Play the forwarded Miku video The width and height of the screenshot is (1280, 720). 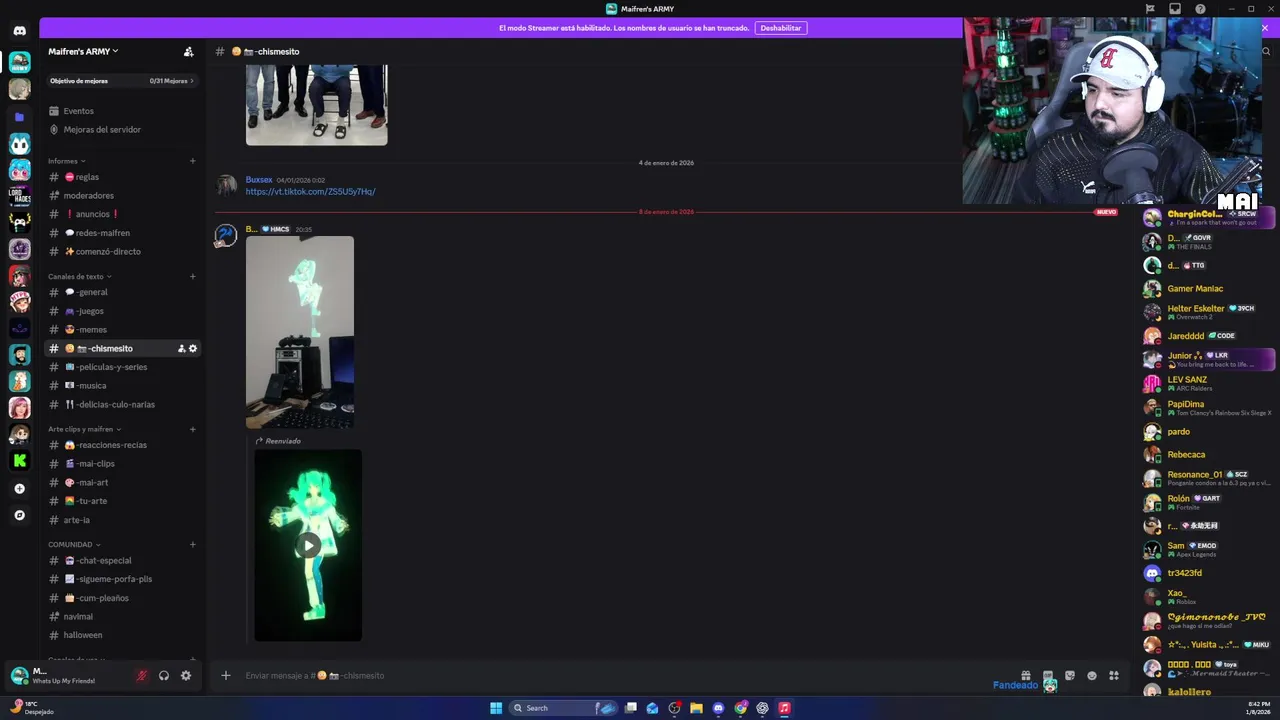308,545
